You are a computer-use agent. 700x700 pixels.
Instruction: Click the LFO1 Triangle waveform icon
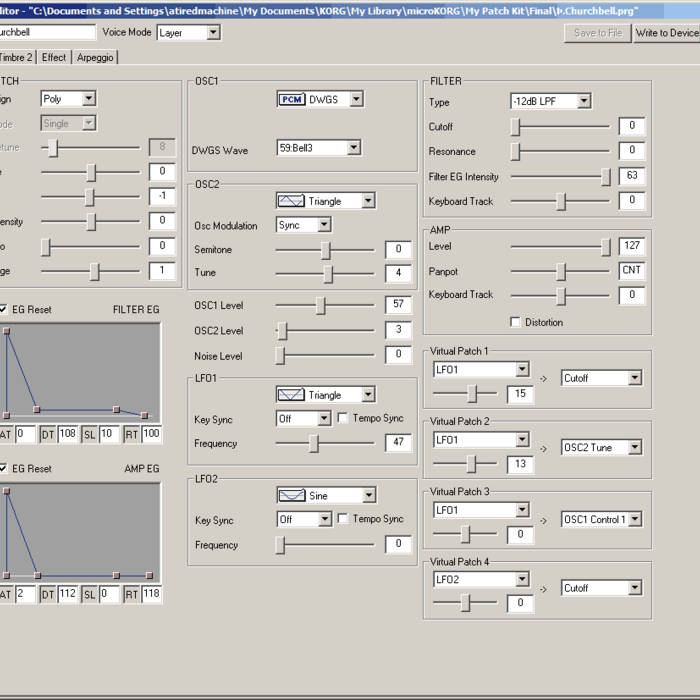point(291,395)
